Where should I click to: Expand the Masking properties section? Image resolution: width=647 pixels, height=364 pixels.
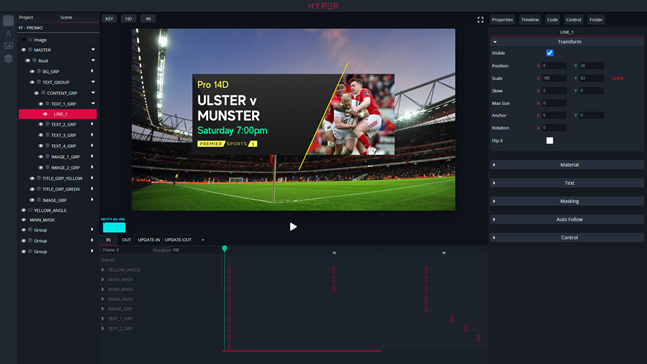pos(567,201)
